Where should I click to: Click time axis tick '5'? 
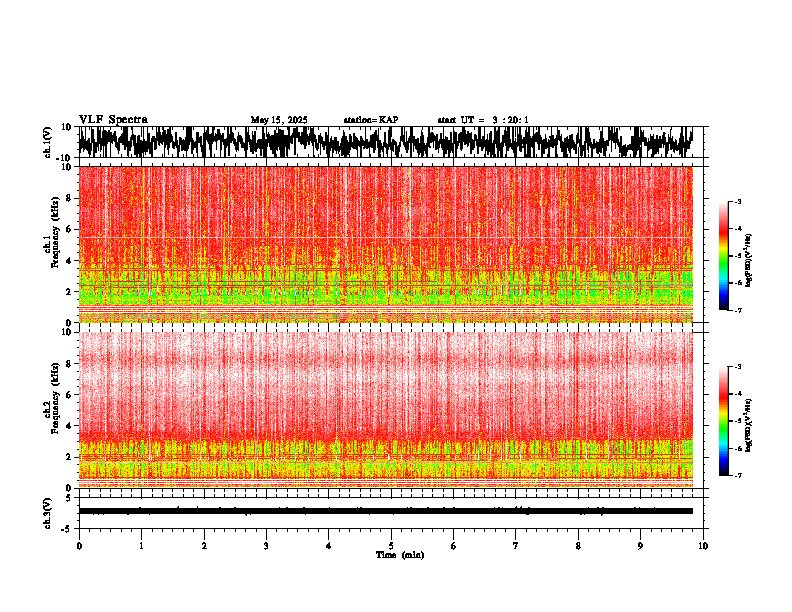pyautogui.click(x=391, y=546)
